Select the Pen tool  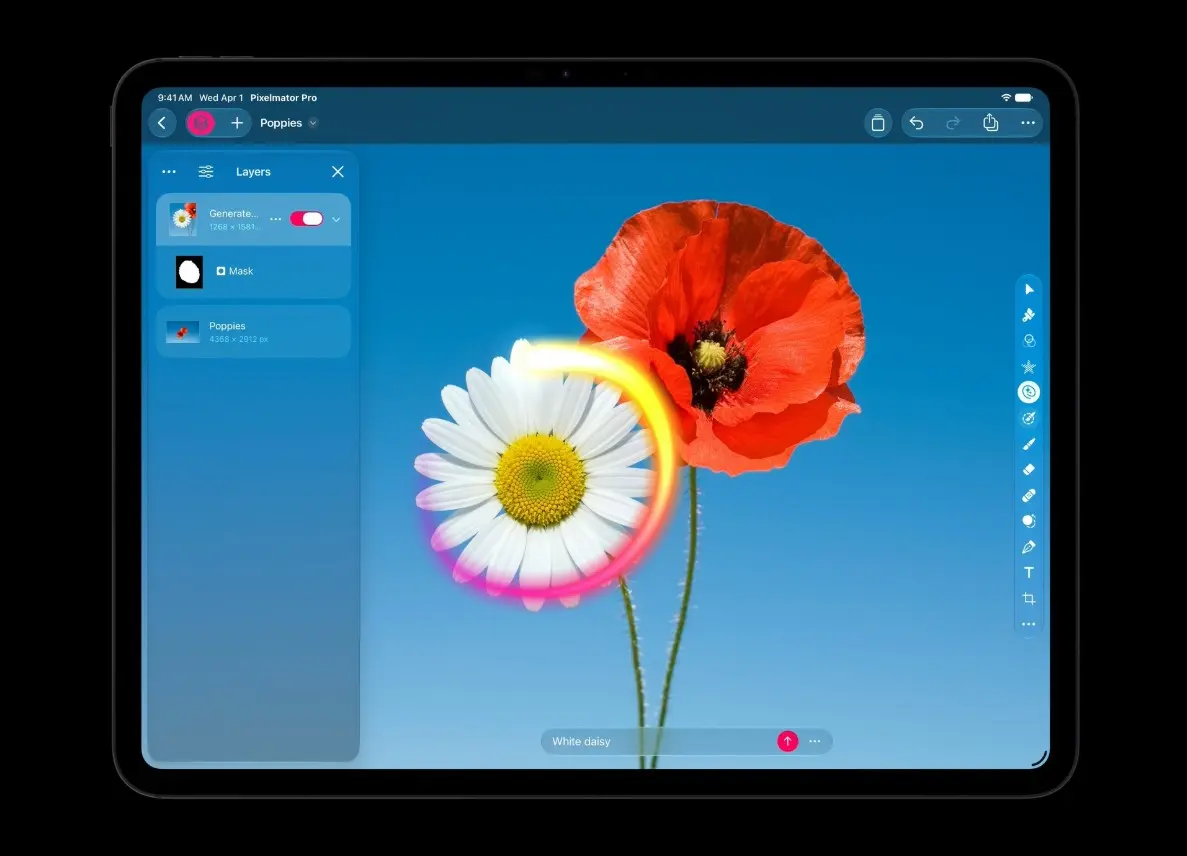coord(1029,546)
